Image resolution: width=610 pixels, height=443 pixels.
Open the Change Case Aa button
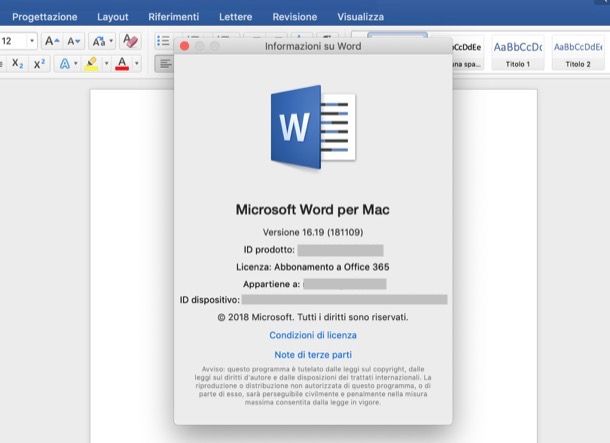pos(99,41)
